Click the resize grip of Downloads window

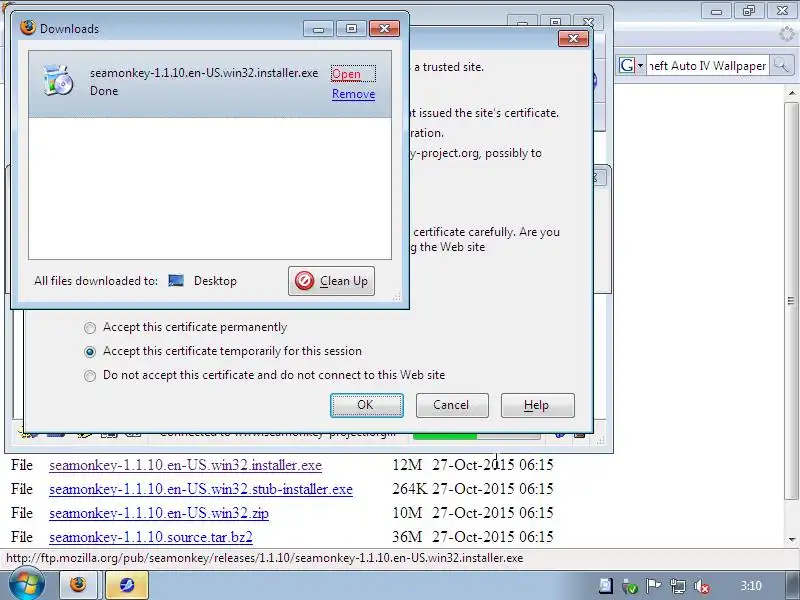pyautogui.click(x=396, y=297)
